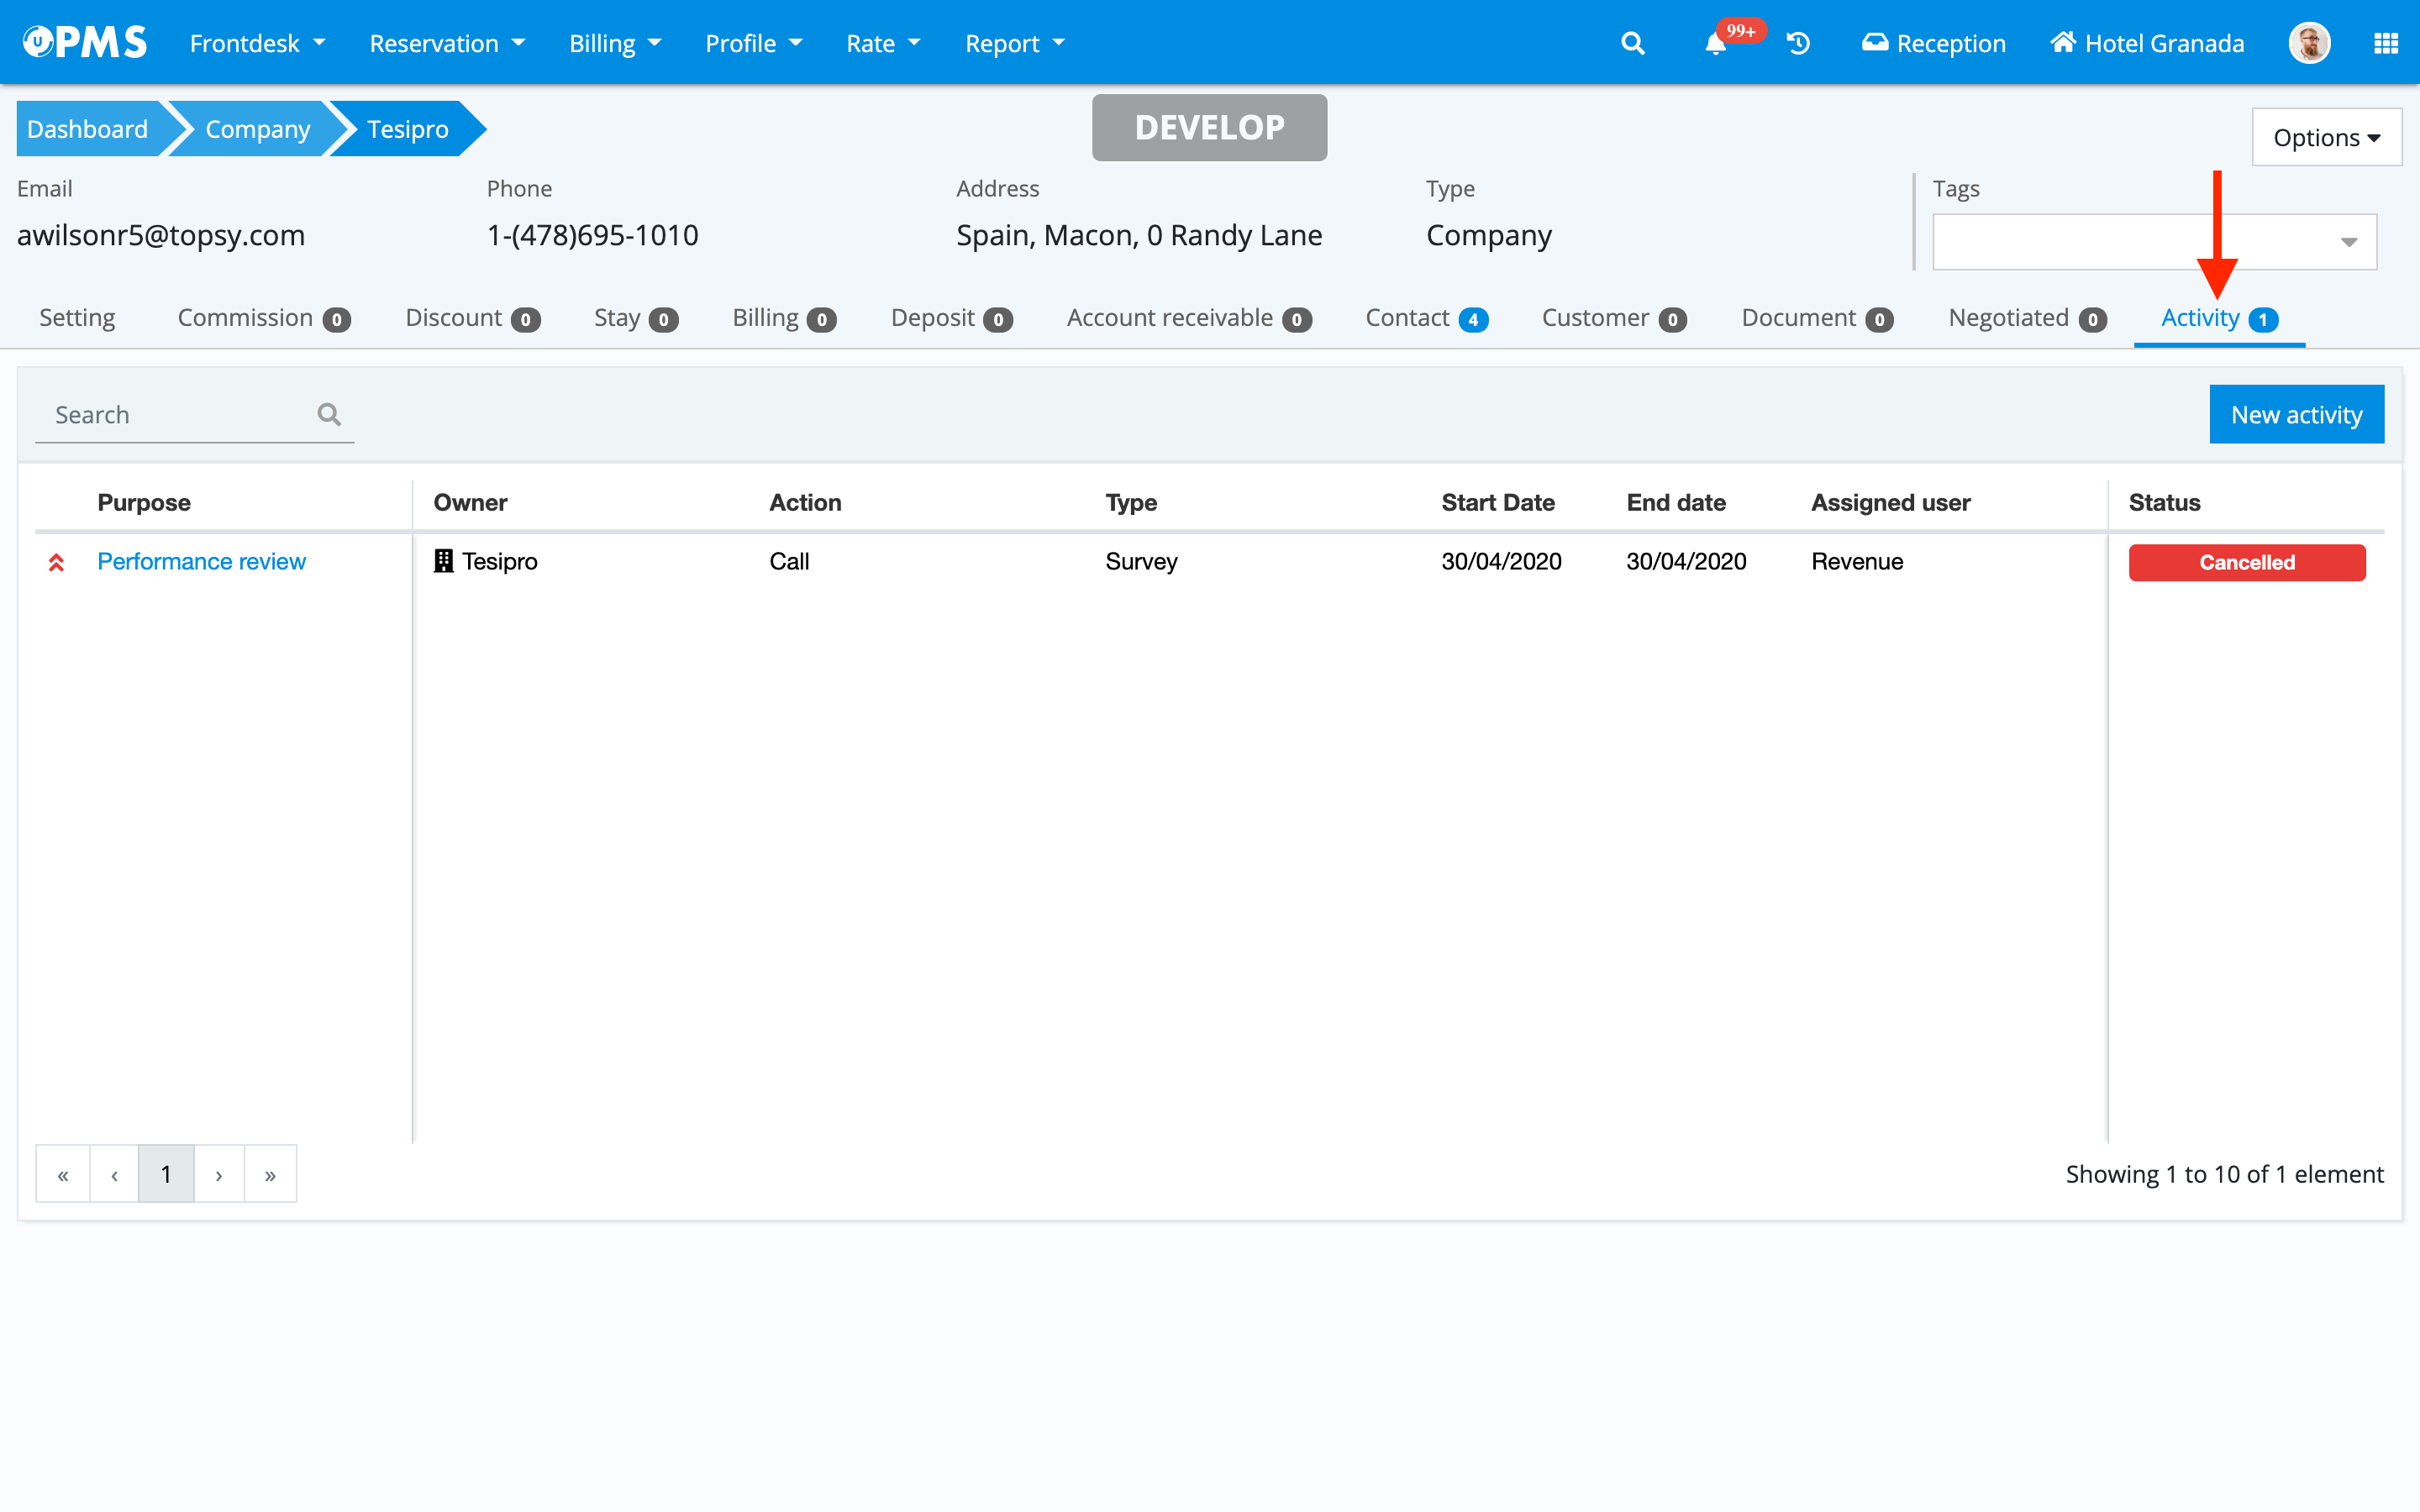Open the apps grid icon
This screenshot has height=1512, width=2420.
(2386, 43)
